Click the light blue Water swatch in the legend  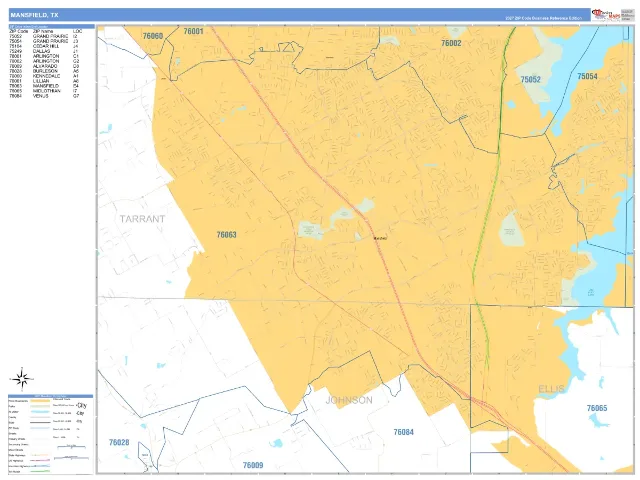[40, 412]
